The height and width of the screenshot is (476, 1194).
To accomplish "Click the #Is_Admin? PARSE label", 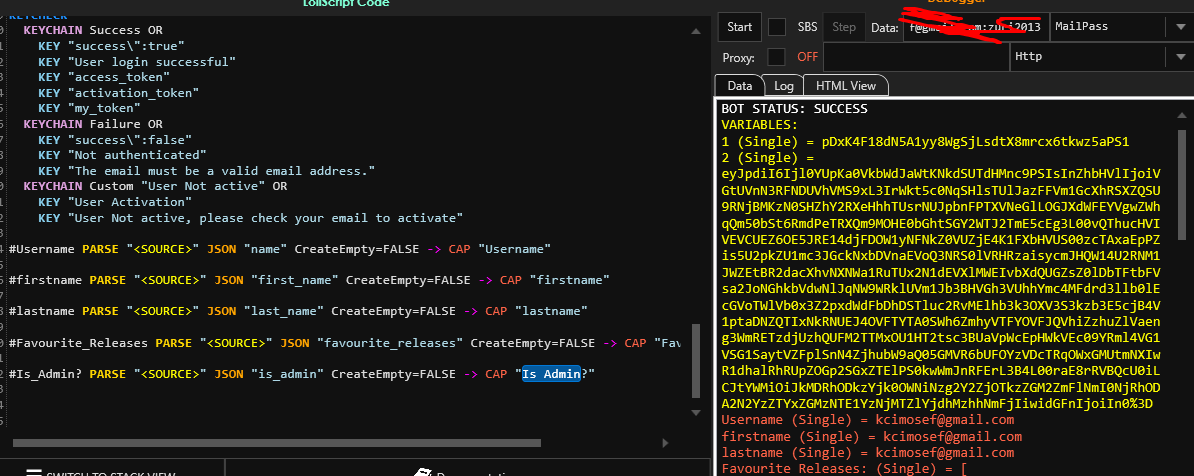I will [x=46, y=374].
